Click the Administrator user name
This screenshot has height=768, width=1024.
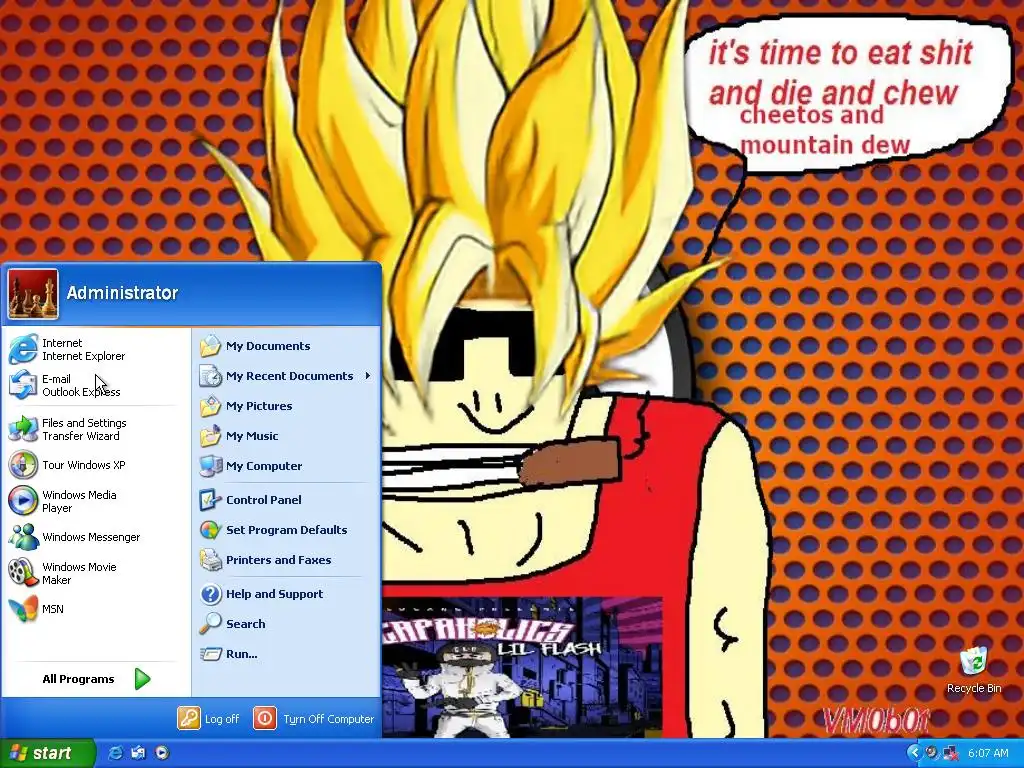(122, 293)
